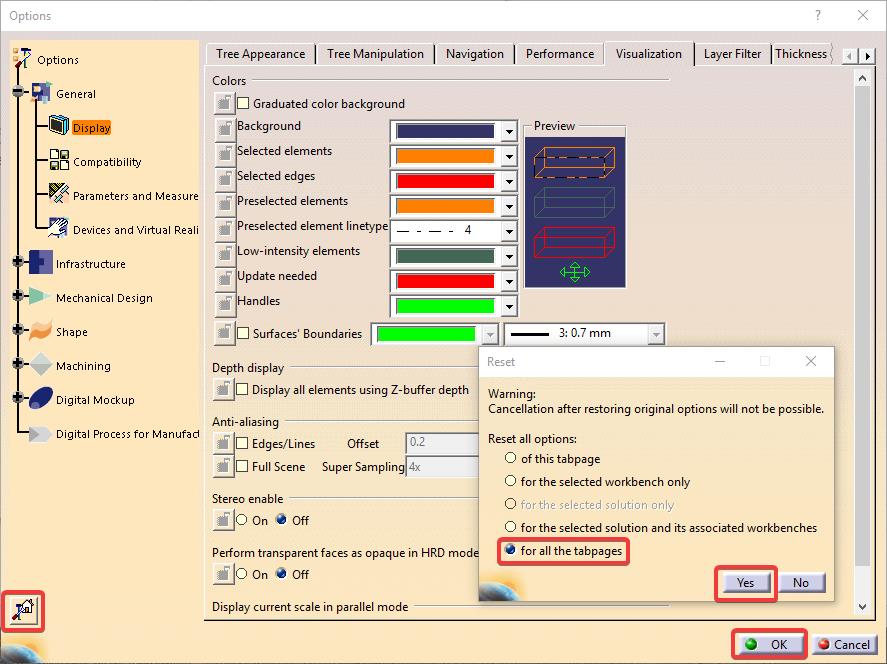Check Display all elements using Z-buffer depth
This screenshot has height=664, width=887.
(x=242, y=389)
